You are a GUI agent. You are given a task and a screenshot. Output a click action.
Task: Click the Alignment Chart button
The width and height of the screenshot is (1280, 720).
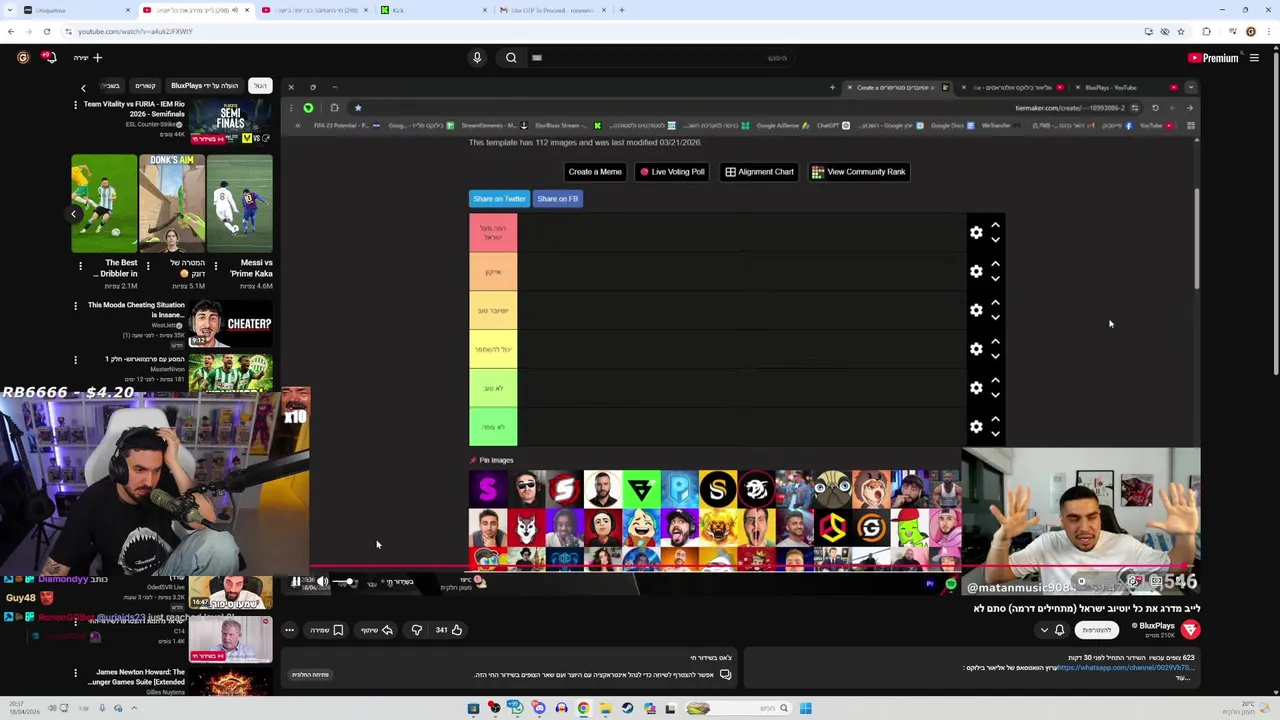coord(760,172)
